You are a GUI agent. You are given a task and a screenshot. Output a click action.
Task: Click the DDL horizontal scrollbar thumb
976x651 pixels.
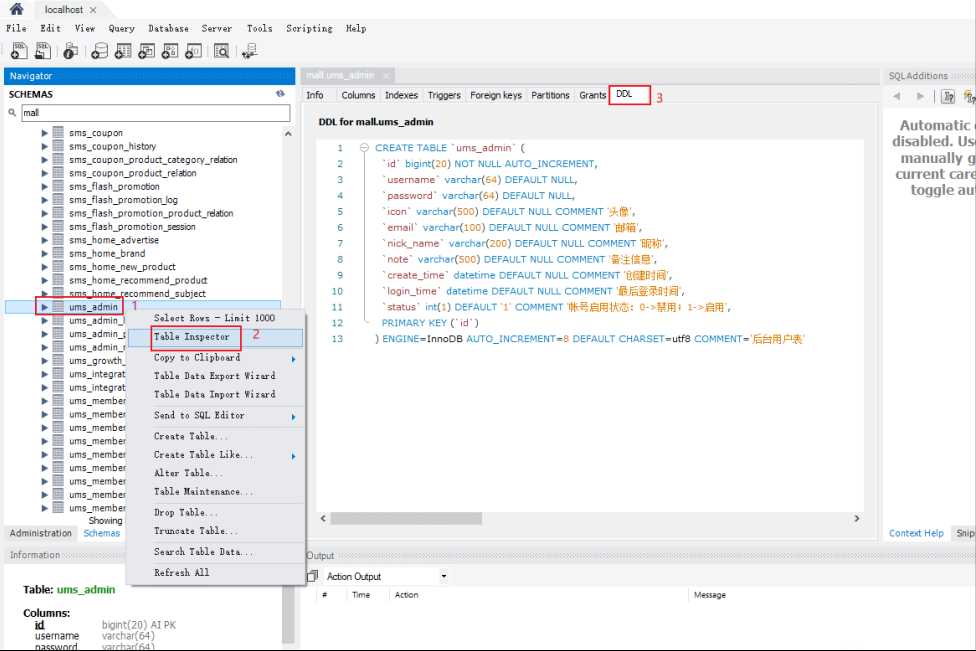(x=406, y=518)
